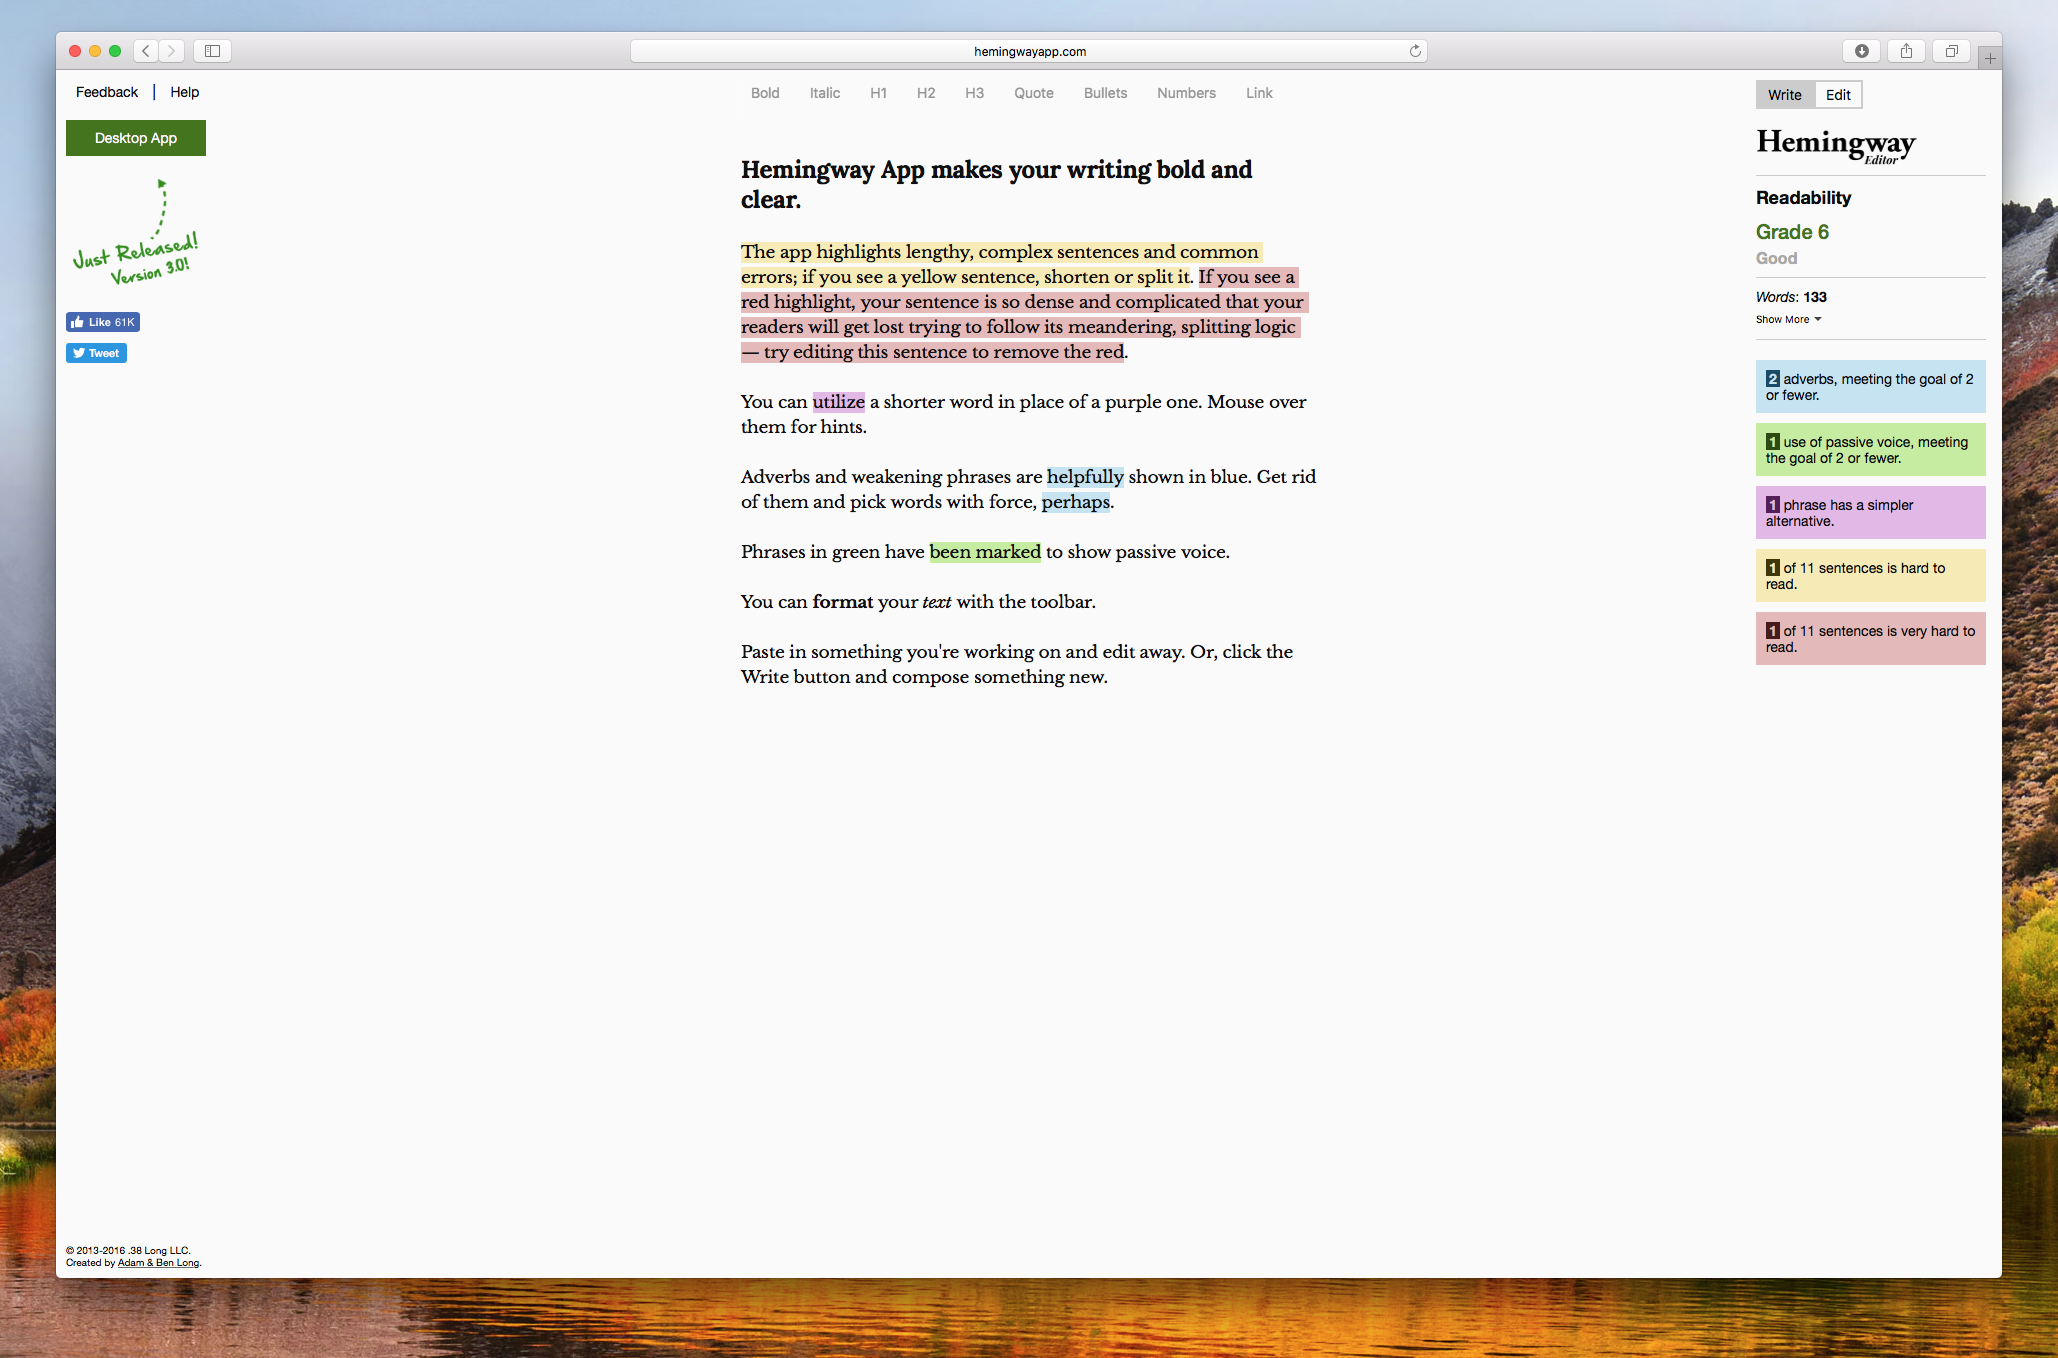Click the green passive voice card
This screenshot has height=1358, width=2058.
click(x=1870, y=450)
